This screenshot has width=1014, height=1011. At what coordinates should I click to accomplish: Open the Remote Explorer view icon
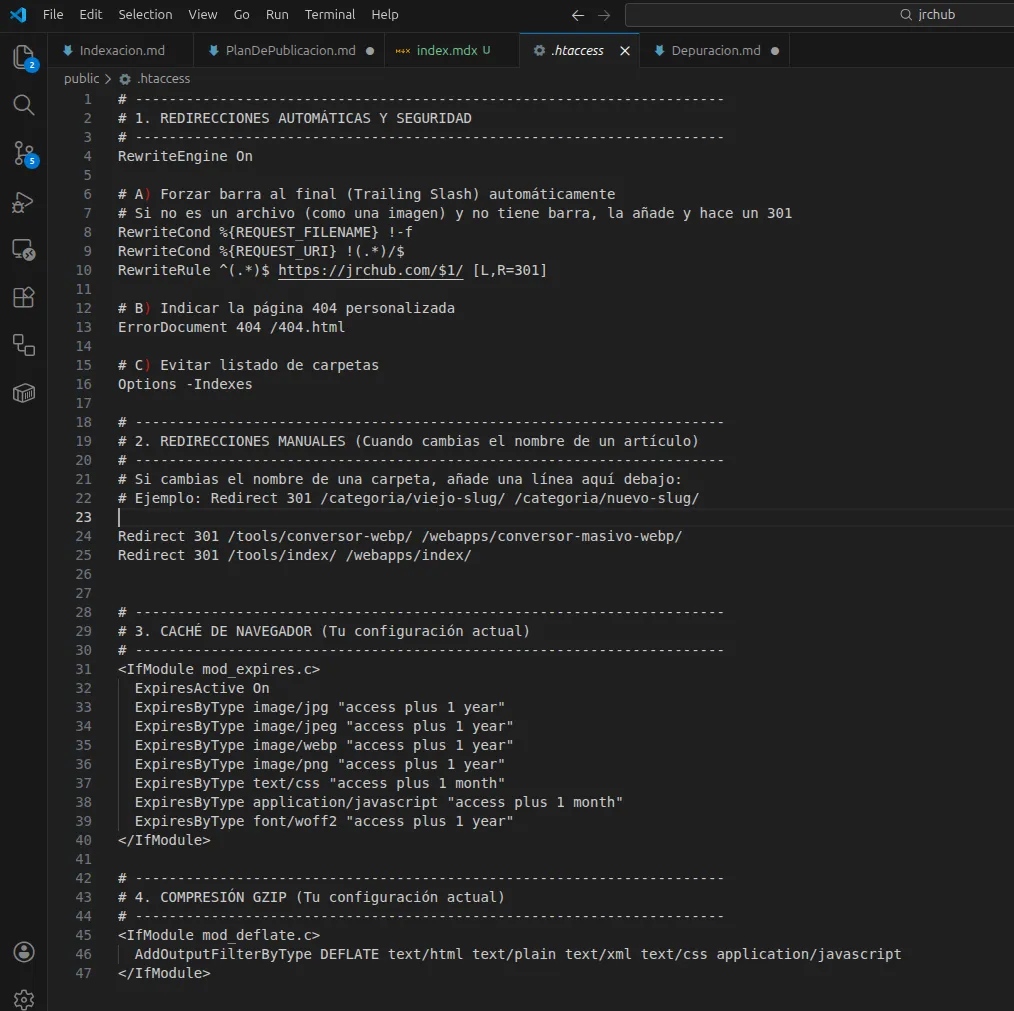coord(24,250)
